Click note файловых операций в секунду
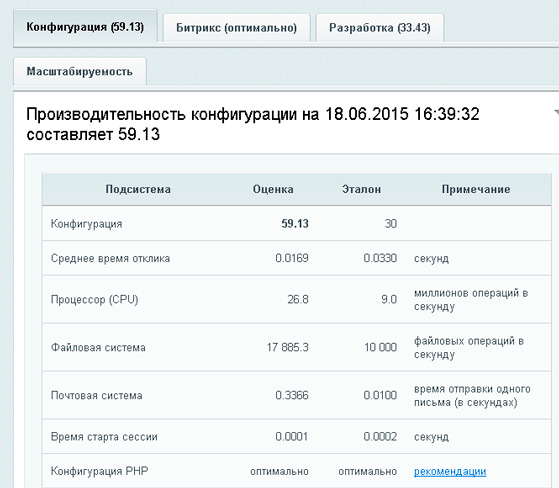This screenshot has width=559, height=488. [469, 348]
